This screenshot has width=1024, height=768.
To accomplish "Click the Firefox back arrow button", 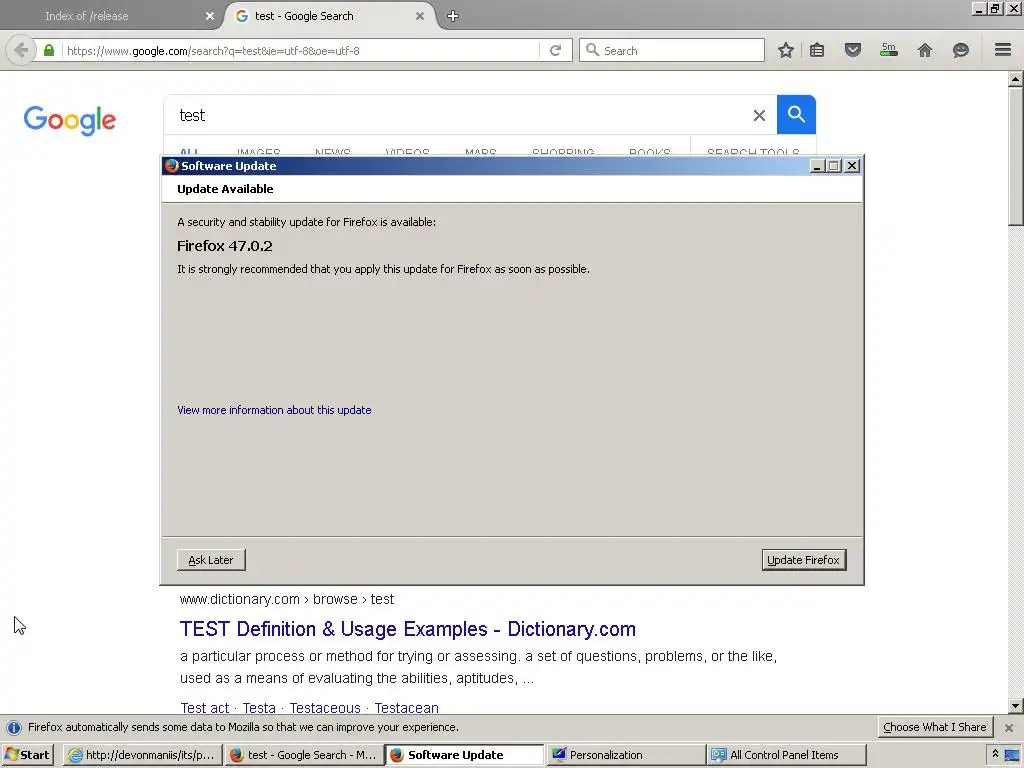I will [x=21, y=50].
